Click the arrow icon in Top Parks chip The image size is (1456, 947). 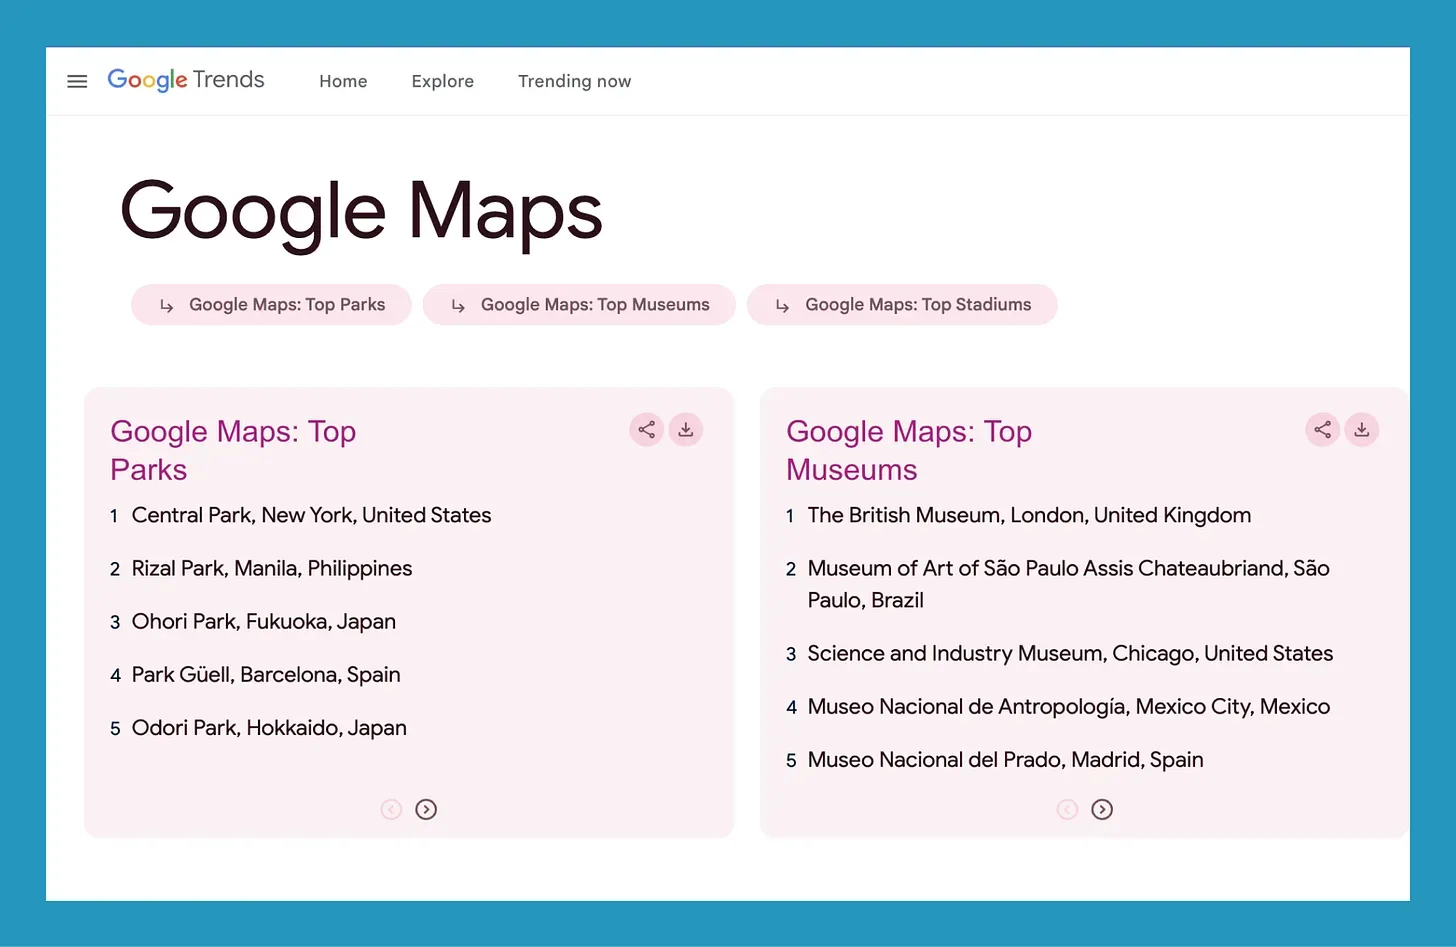(166, 305)
